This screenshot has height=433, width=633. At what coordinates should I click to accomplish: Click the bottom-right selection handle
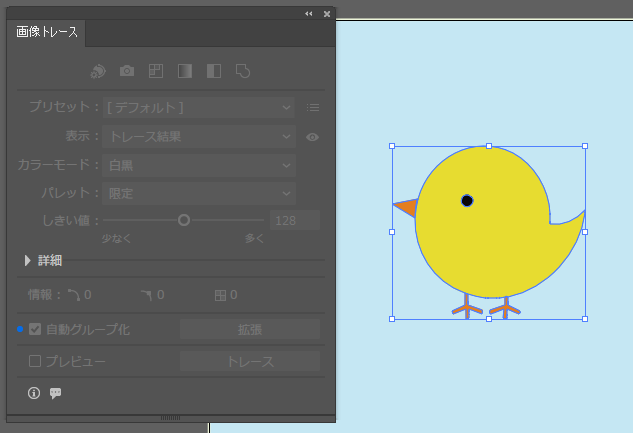click(585, 319)
